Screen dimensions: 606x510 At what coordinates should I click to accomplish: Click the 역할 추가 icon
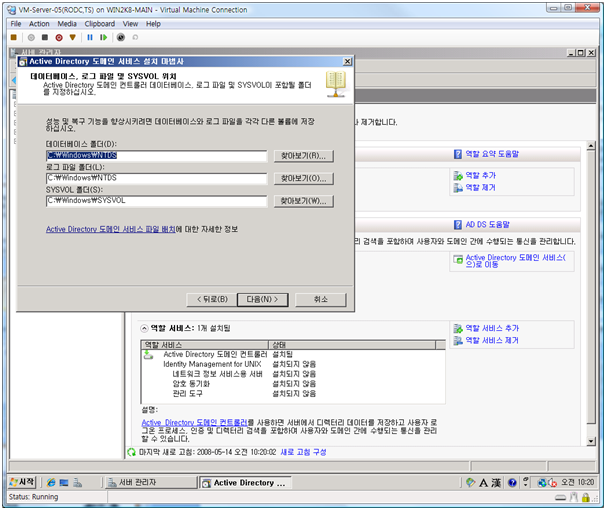(x=458, y=176)
